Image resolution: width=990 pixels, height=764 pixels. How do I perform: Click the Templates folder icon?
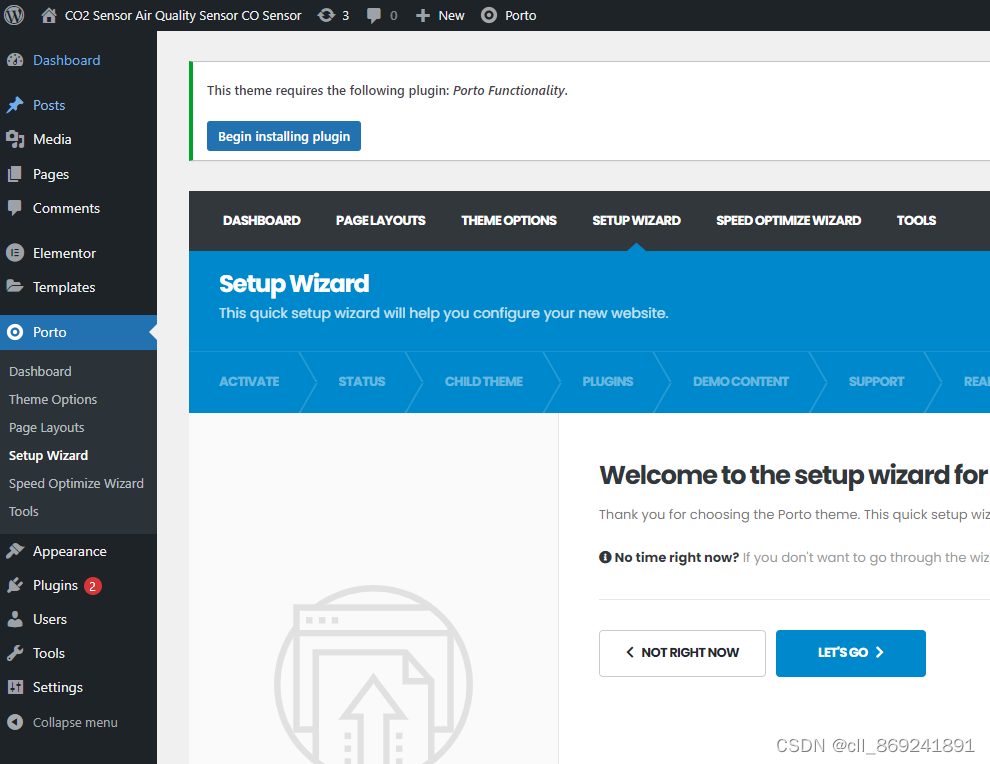(15, 287)
